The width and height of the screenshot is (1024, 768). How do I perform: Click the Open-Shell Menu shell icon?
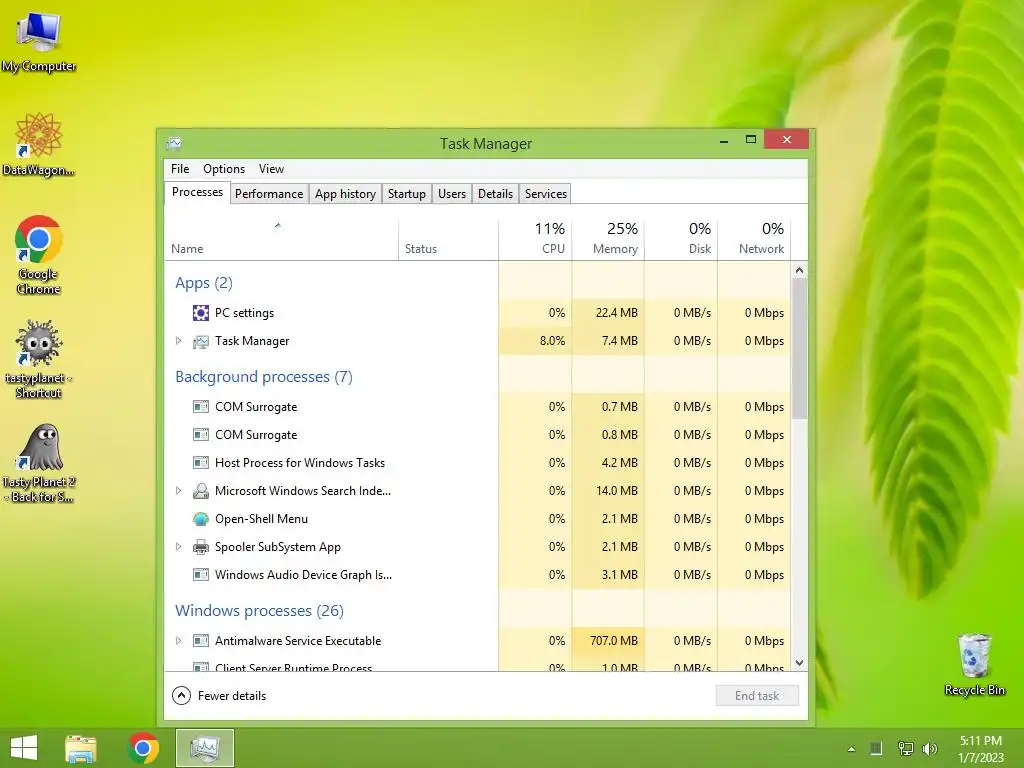(200, 519)
